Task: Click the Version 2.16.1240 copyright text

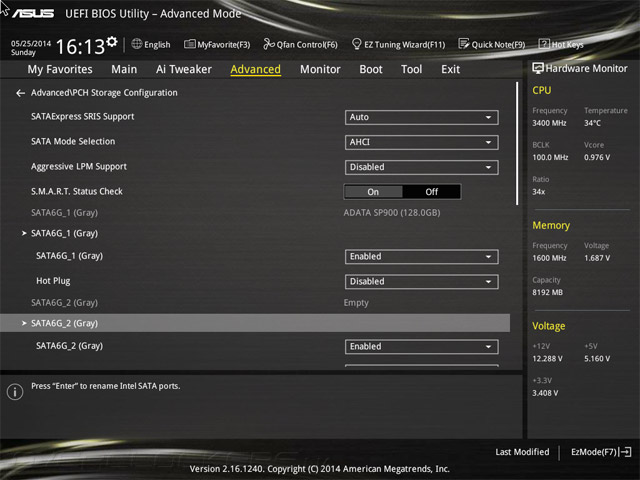Action: tap(320, 469)
